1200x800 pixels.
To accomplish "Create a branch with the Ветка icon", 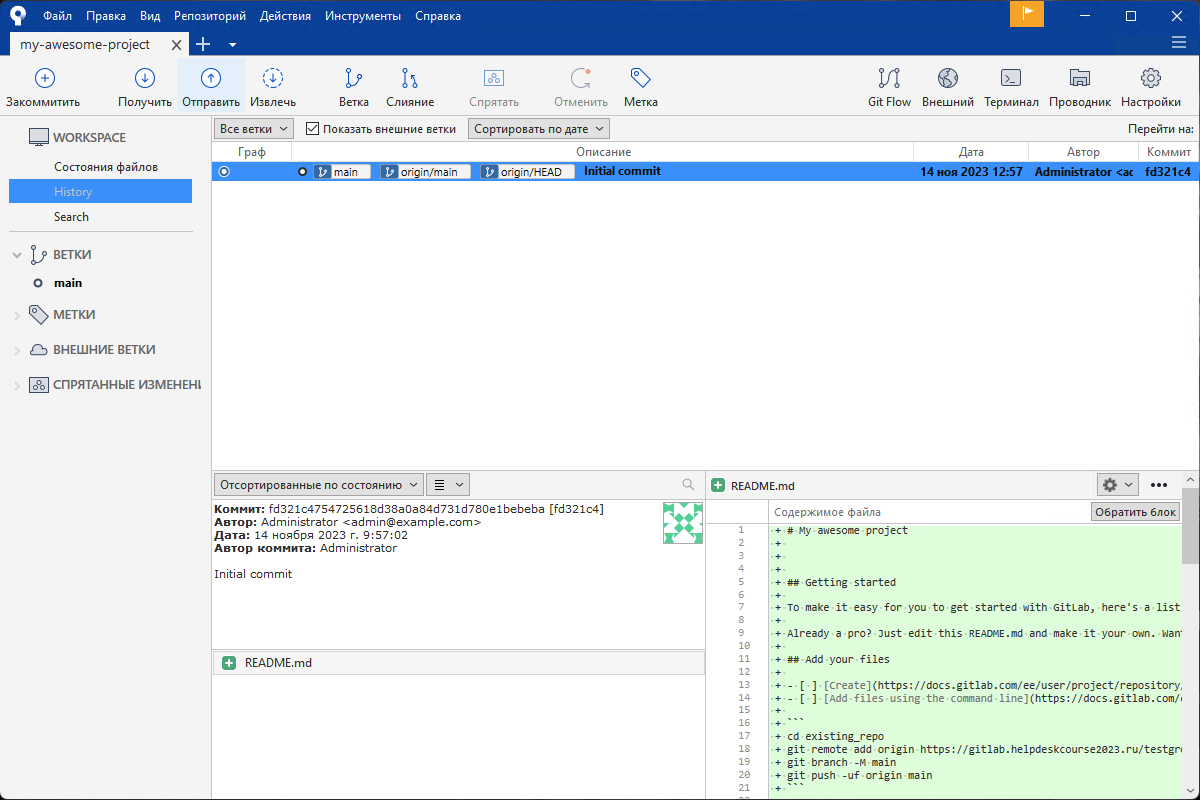I will 353,79.
